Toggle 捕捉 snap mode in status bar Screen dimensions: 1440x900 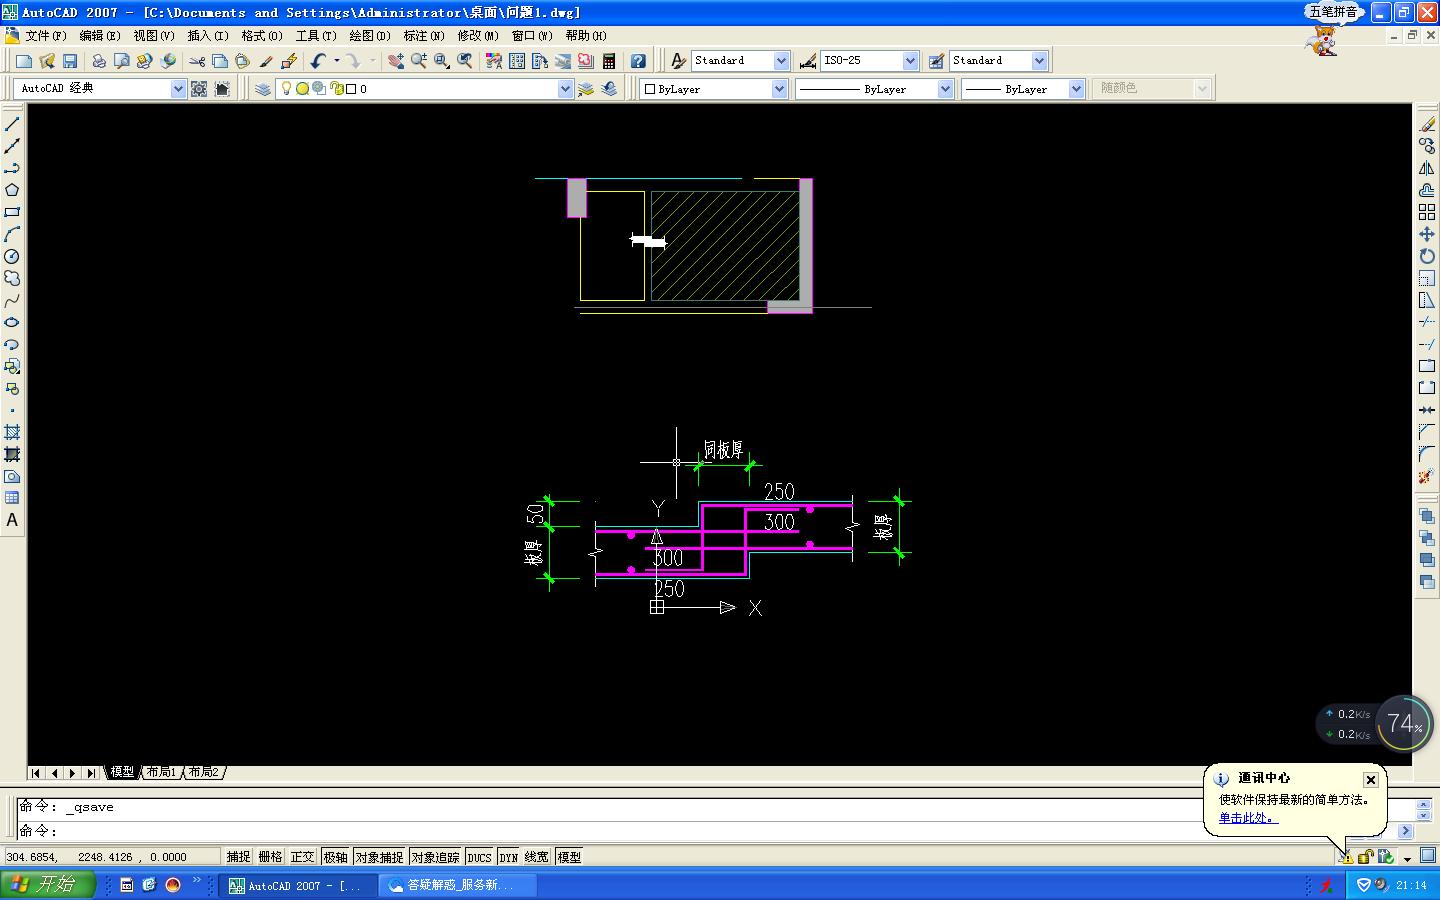[238, 857]
